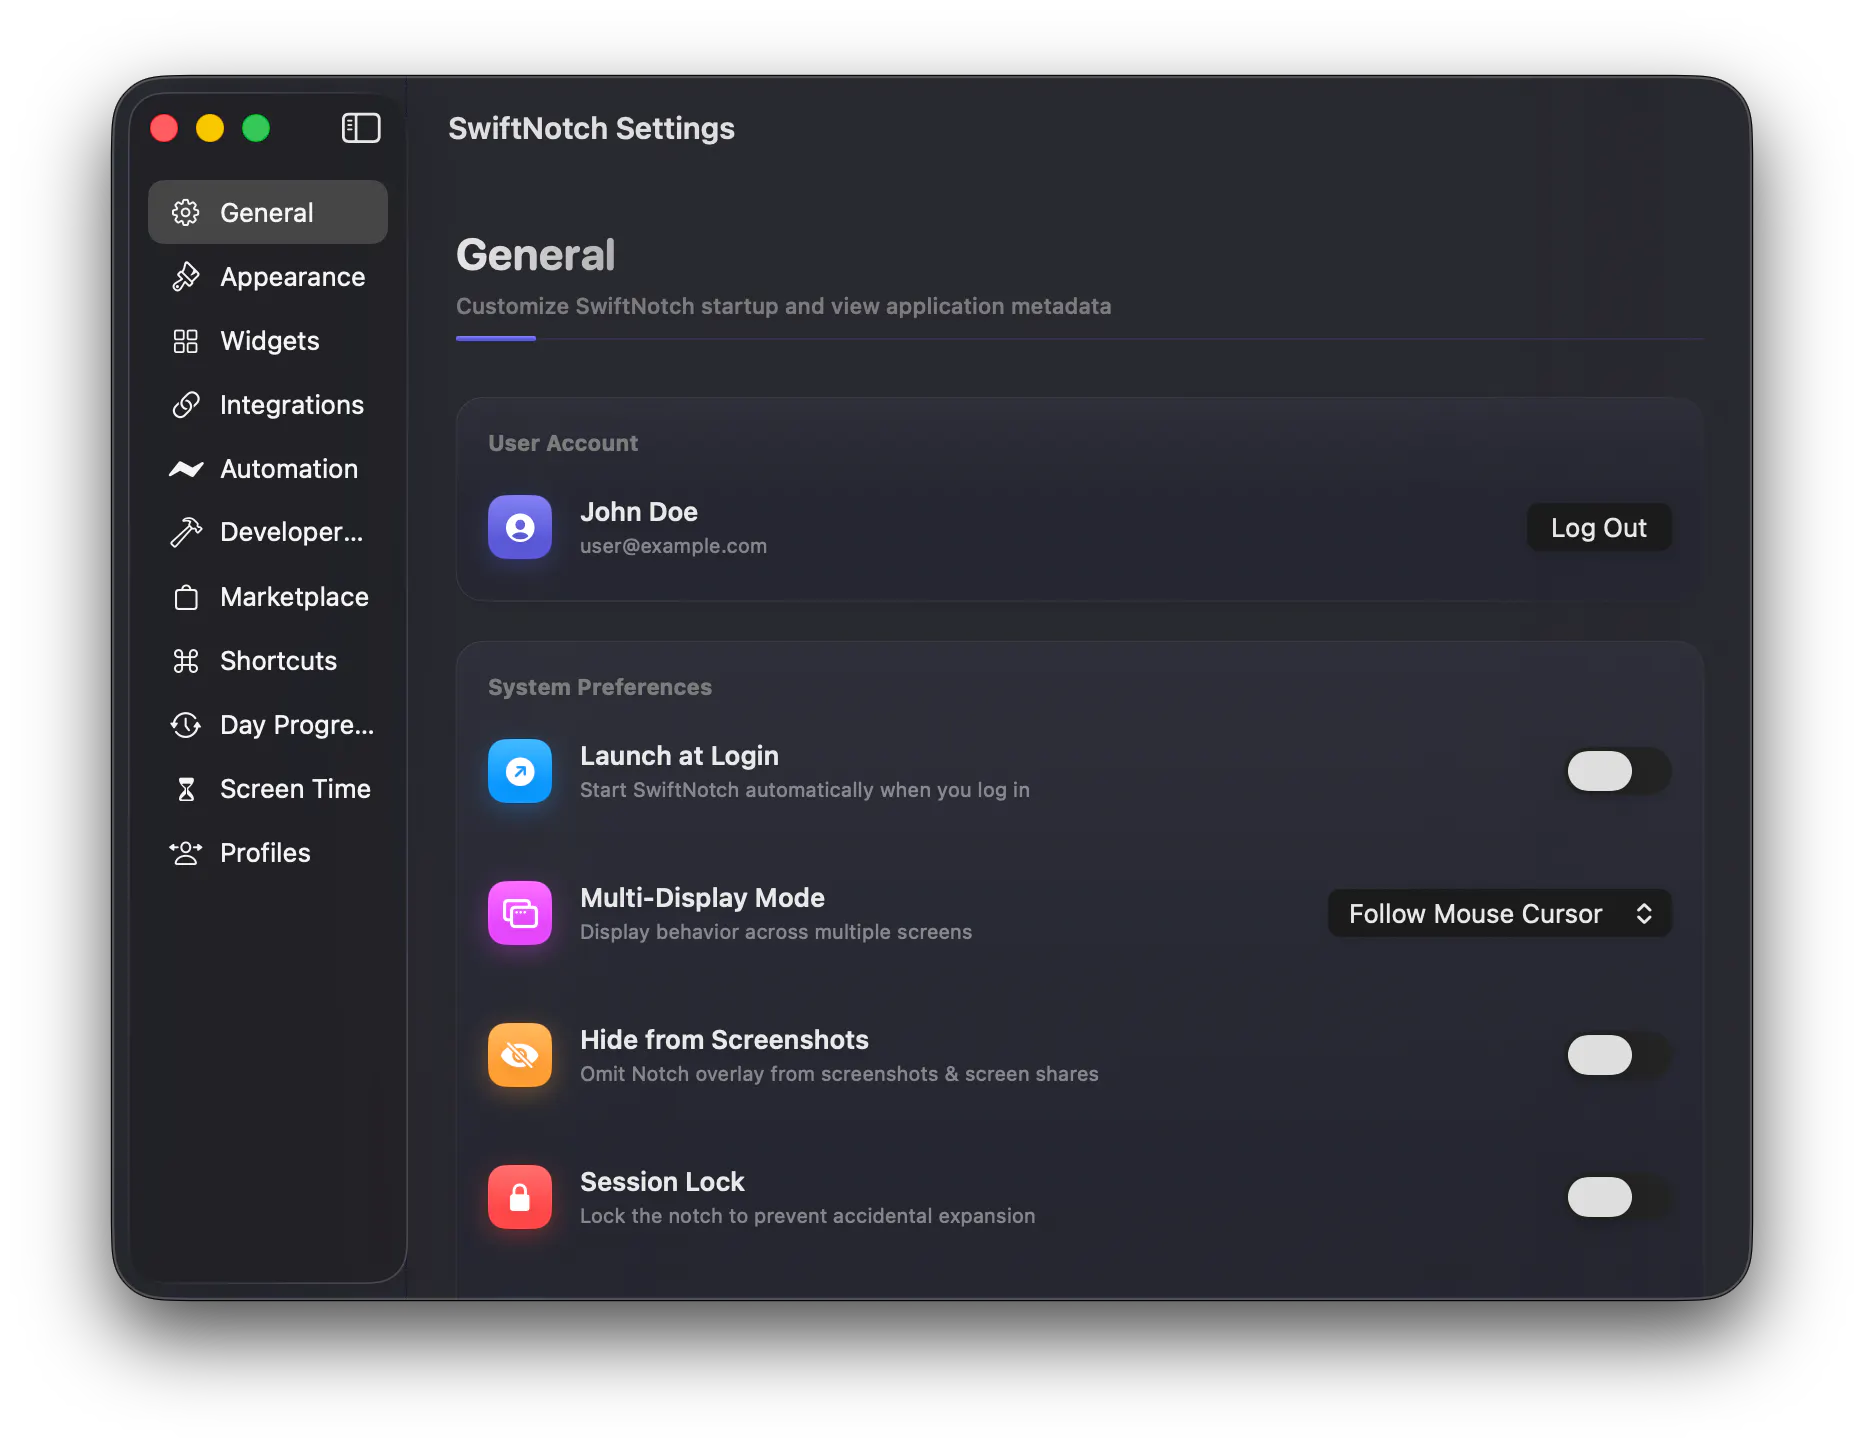Click the Profiles person icon
This screenshot has width=1864, height=1448.
pyautogui.click(x=186, y=853)
